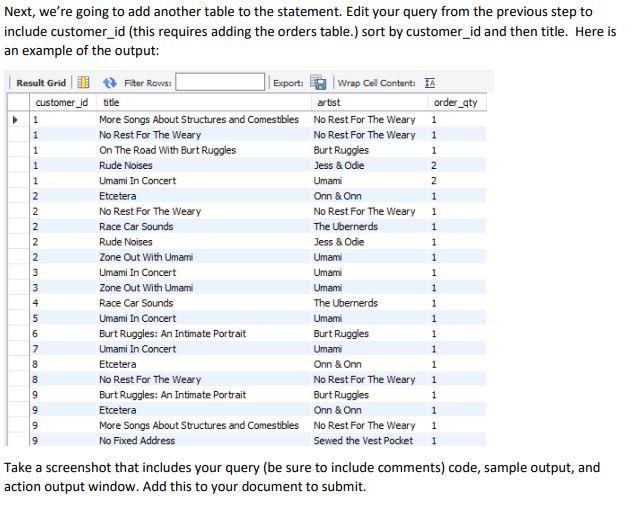
Task: Select 'Etcetera' in customer 8 row
Action: pyautogui.click(x=118, y=364)
